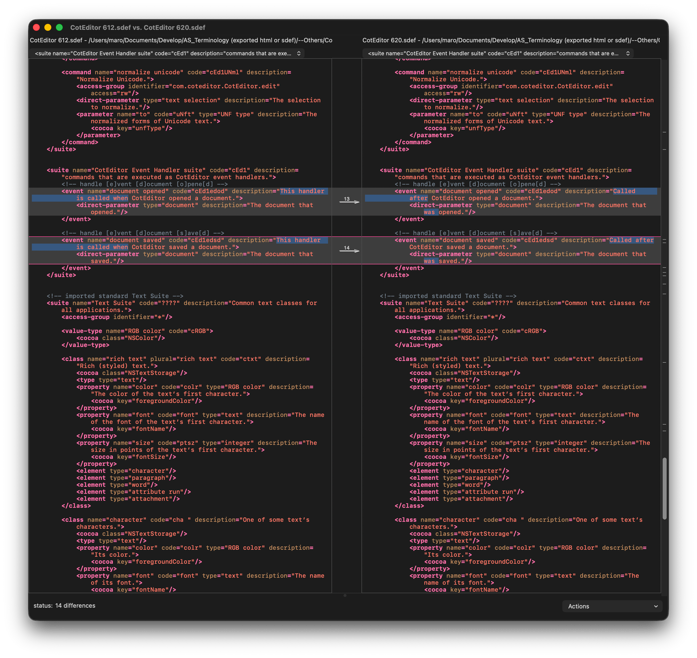The image size is (697, 658).
Task: Click the CotEditor 620.sdef file path header
Action: coord(510,40)
